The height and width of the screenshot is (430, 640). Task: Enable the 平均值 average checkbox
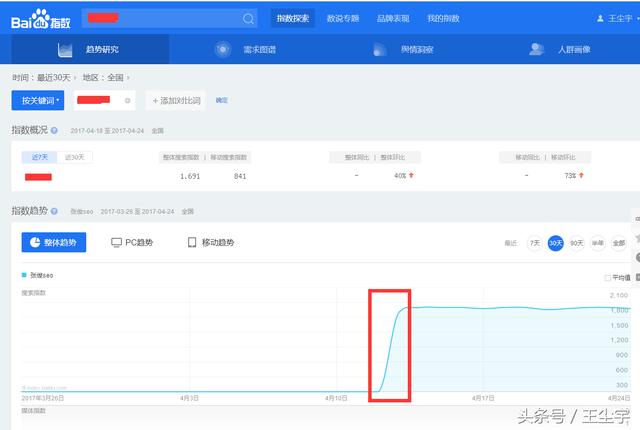click(x=607, y=278)
